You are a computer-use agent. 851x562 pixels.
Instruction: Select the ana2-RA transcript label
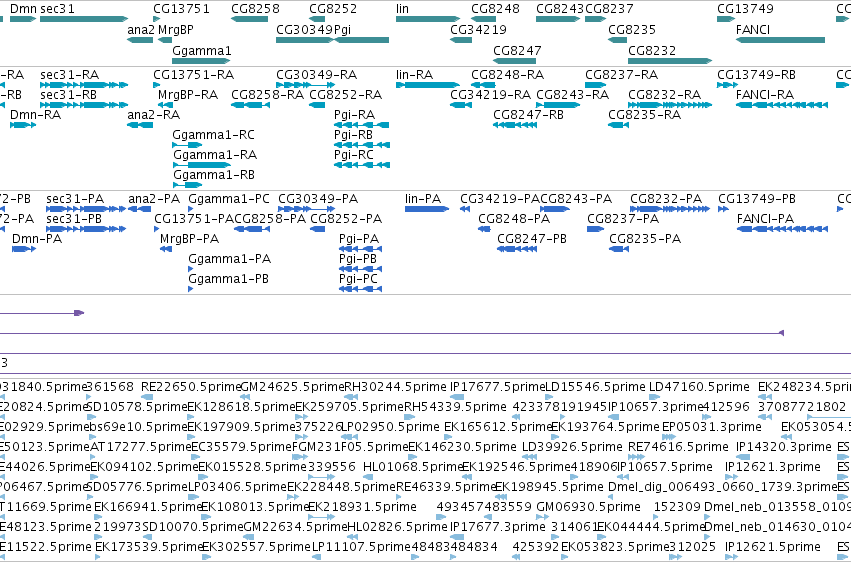(x=154, y=115)
